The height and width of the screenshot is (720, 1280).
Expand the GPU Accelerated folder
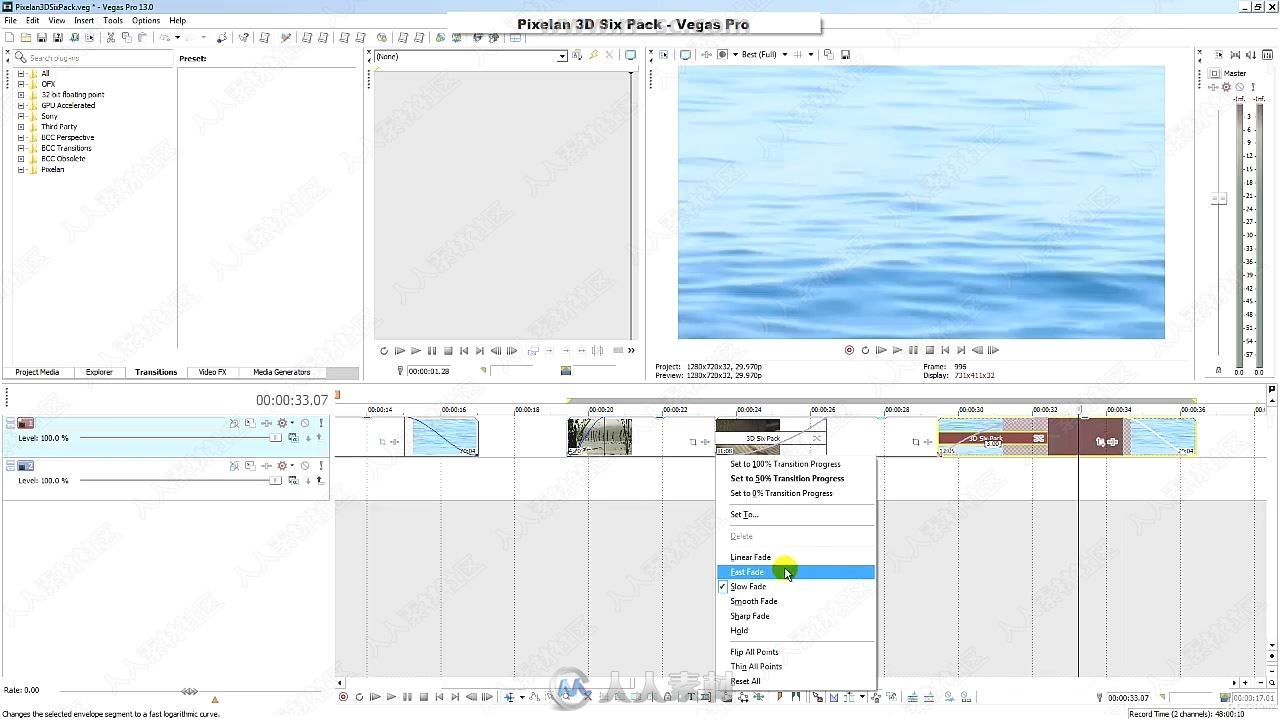pyautogui.click(x=20, y=105)
